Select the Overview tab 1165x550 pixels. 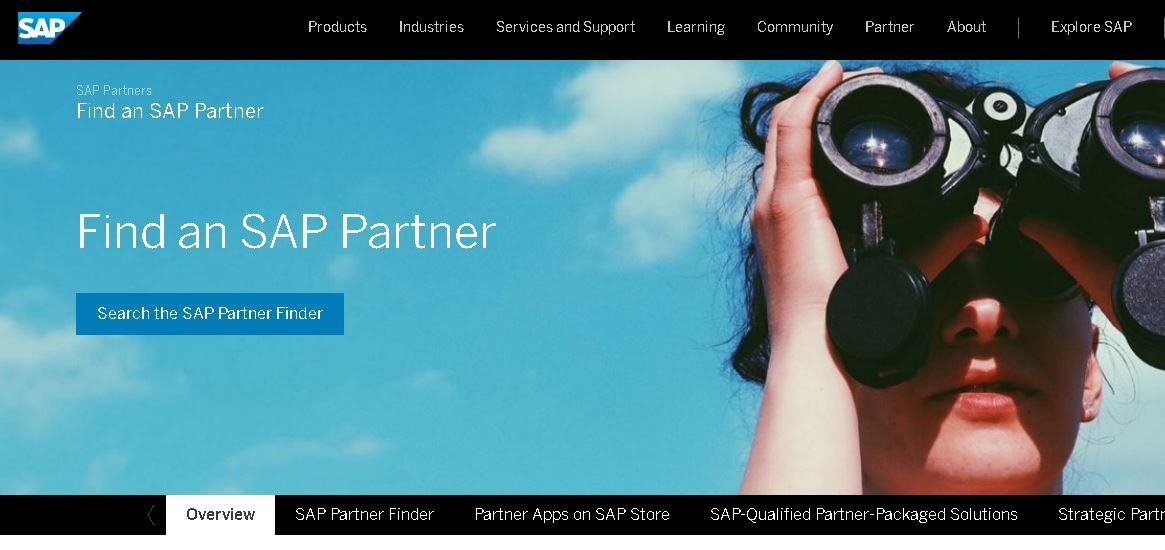point(221,514)
